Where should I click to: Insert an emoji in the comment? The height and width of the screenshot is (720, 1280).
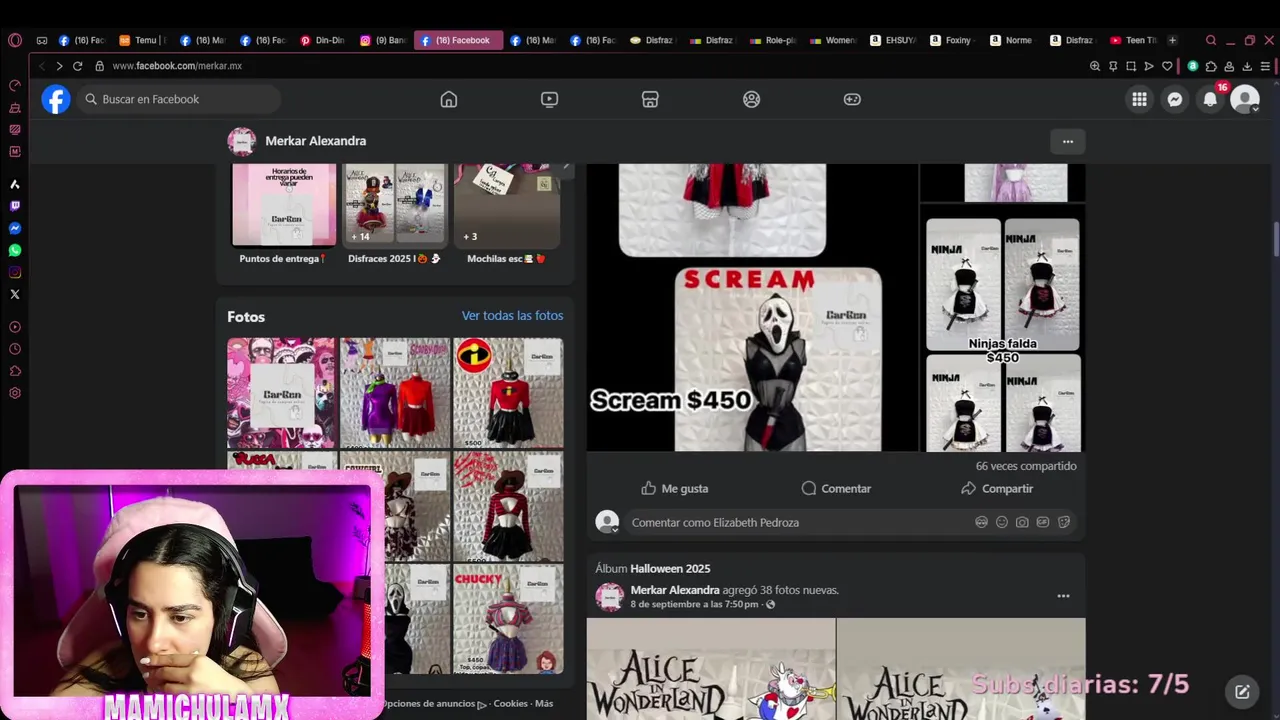click(x=1001, y=522)
